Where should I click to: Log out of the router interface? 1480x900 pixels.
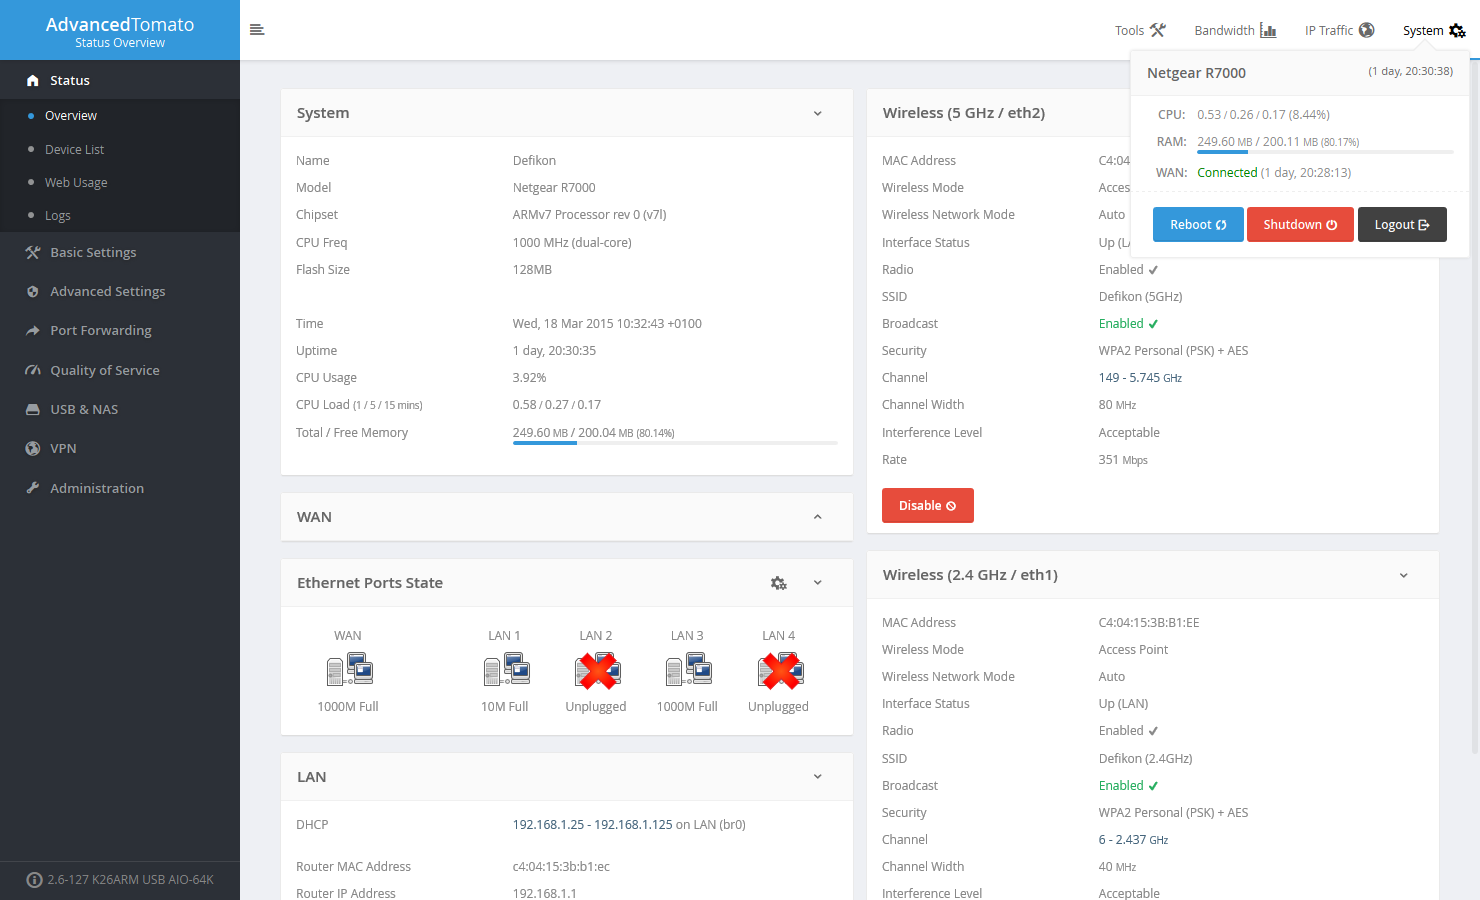[1402, 224]
